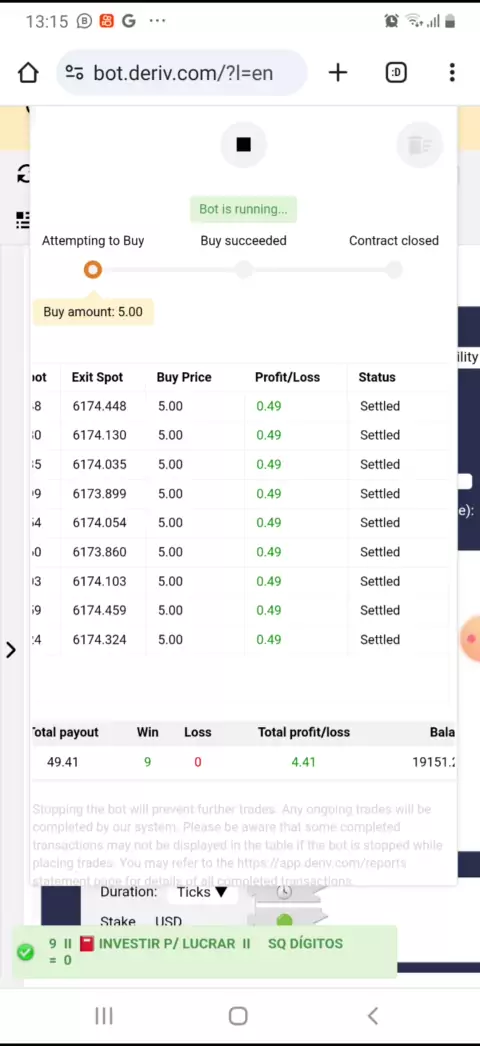Tap the bot.deriv.com address bar
The width and height of the screenshot is (480, 1046).
[183, 73]
